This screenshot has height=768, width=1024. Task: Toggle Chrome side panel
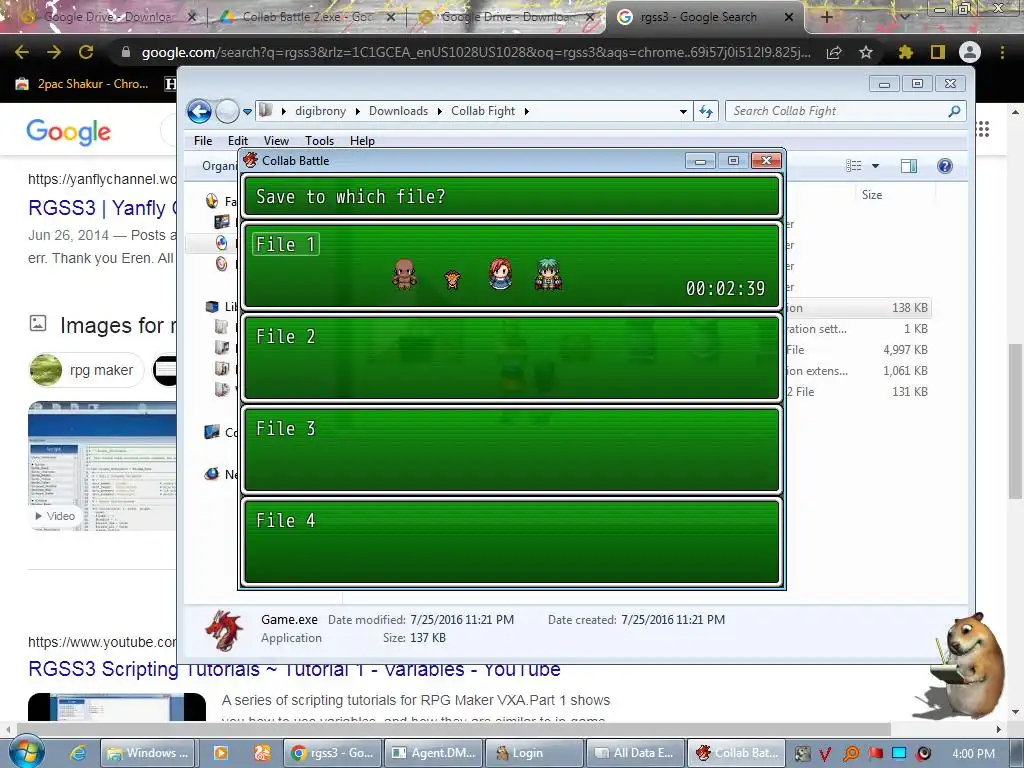pyautogui.click(x=938, y=52)
